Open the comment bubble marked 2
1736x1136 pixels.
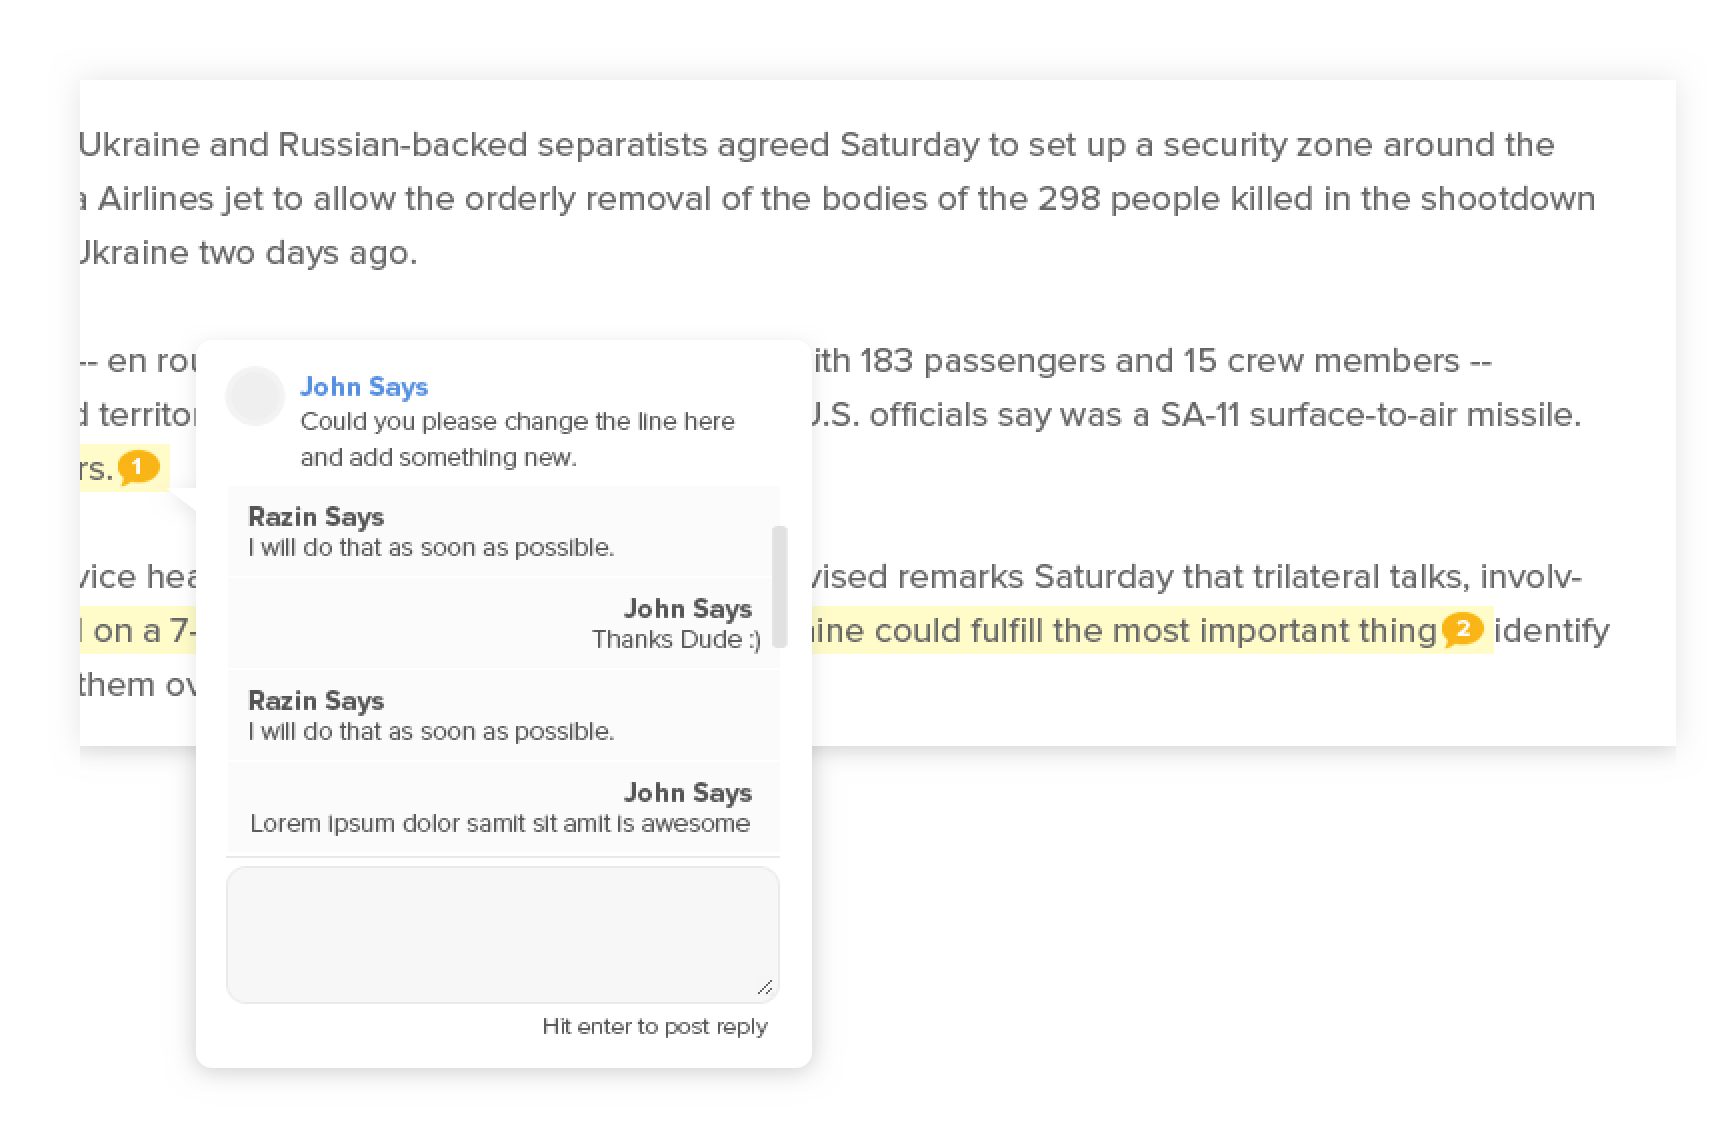[1462, 630]
